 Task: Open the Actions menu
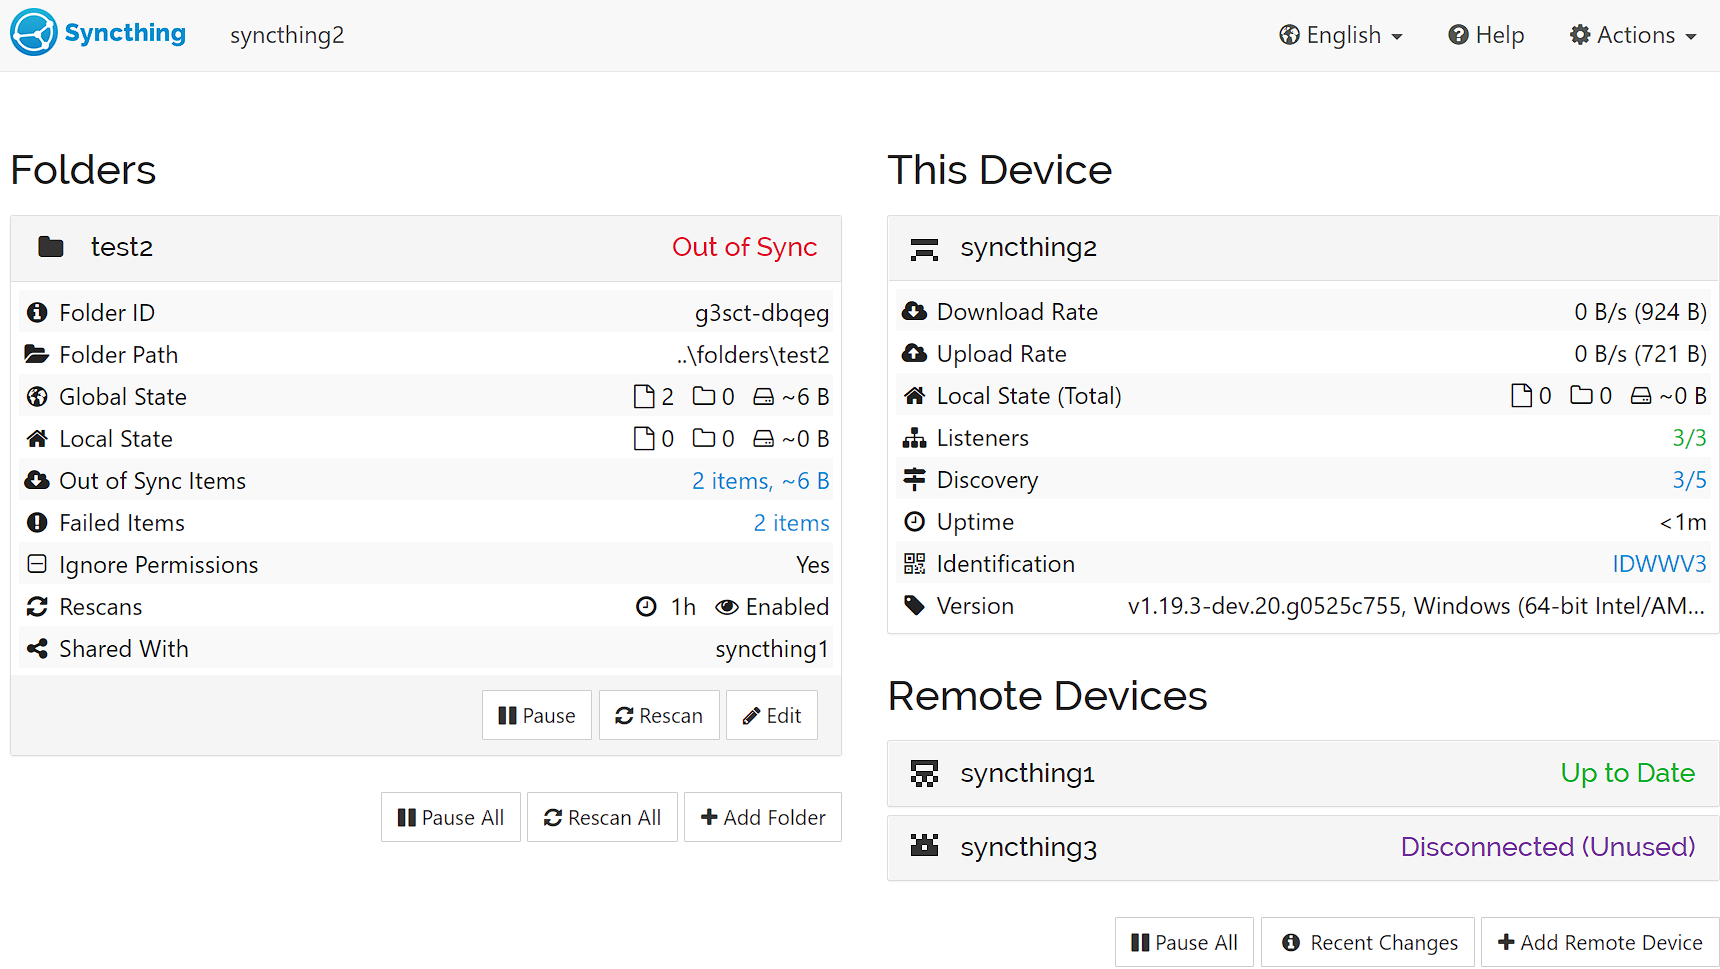point(1632,34)
